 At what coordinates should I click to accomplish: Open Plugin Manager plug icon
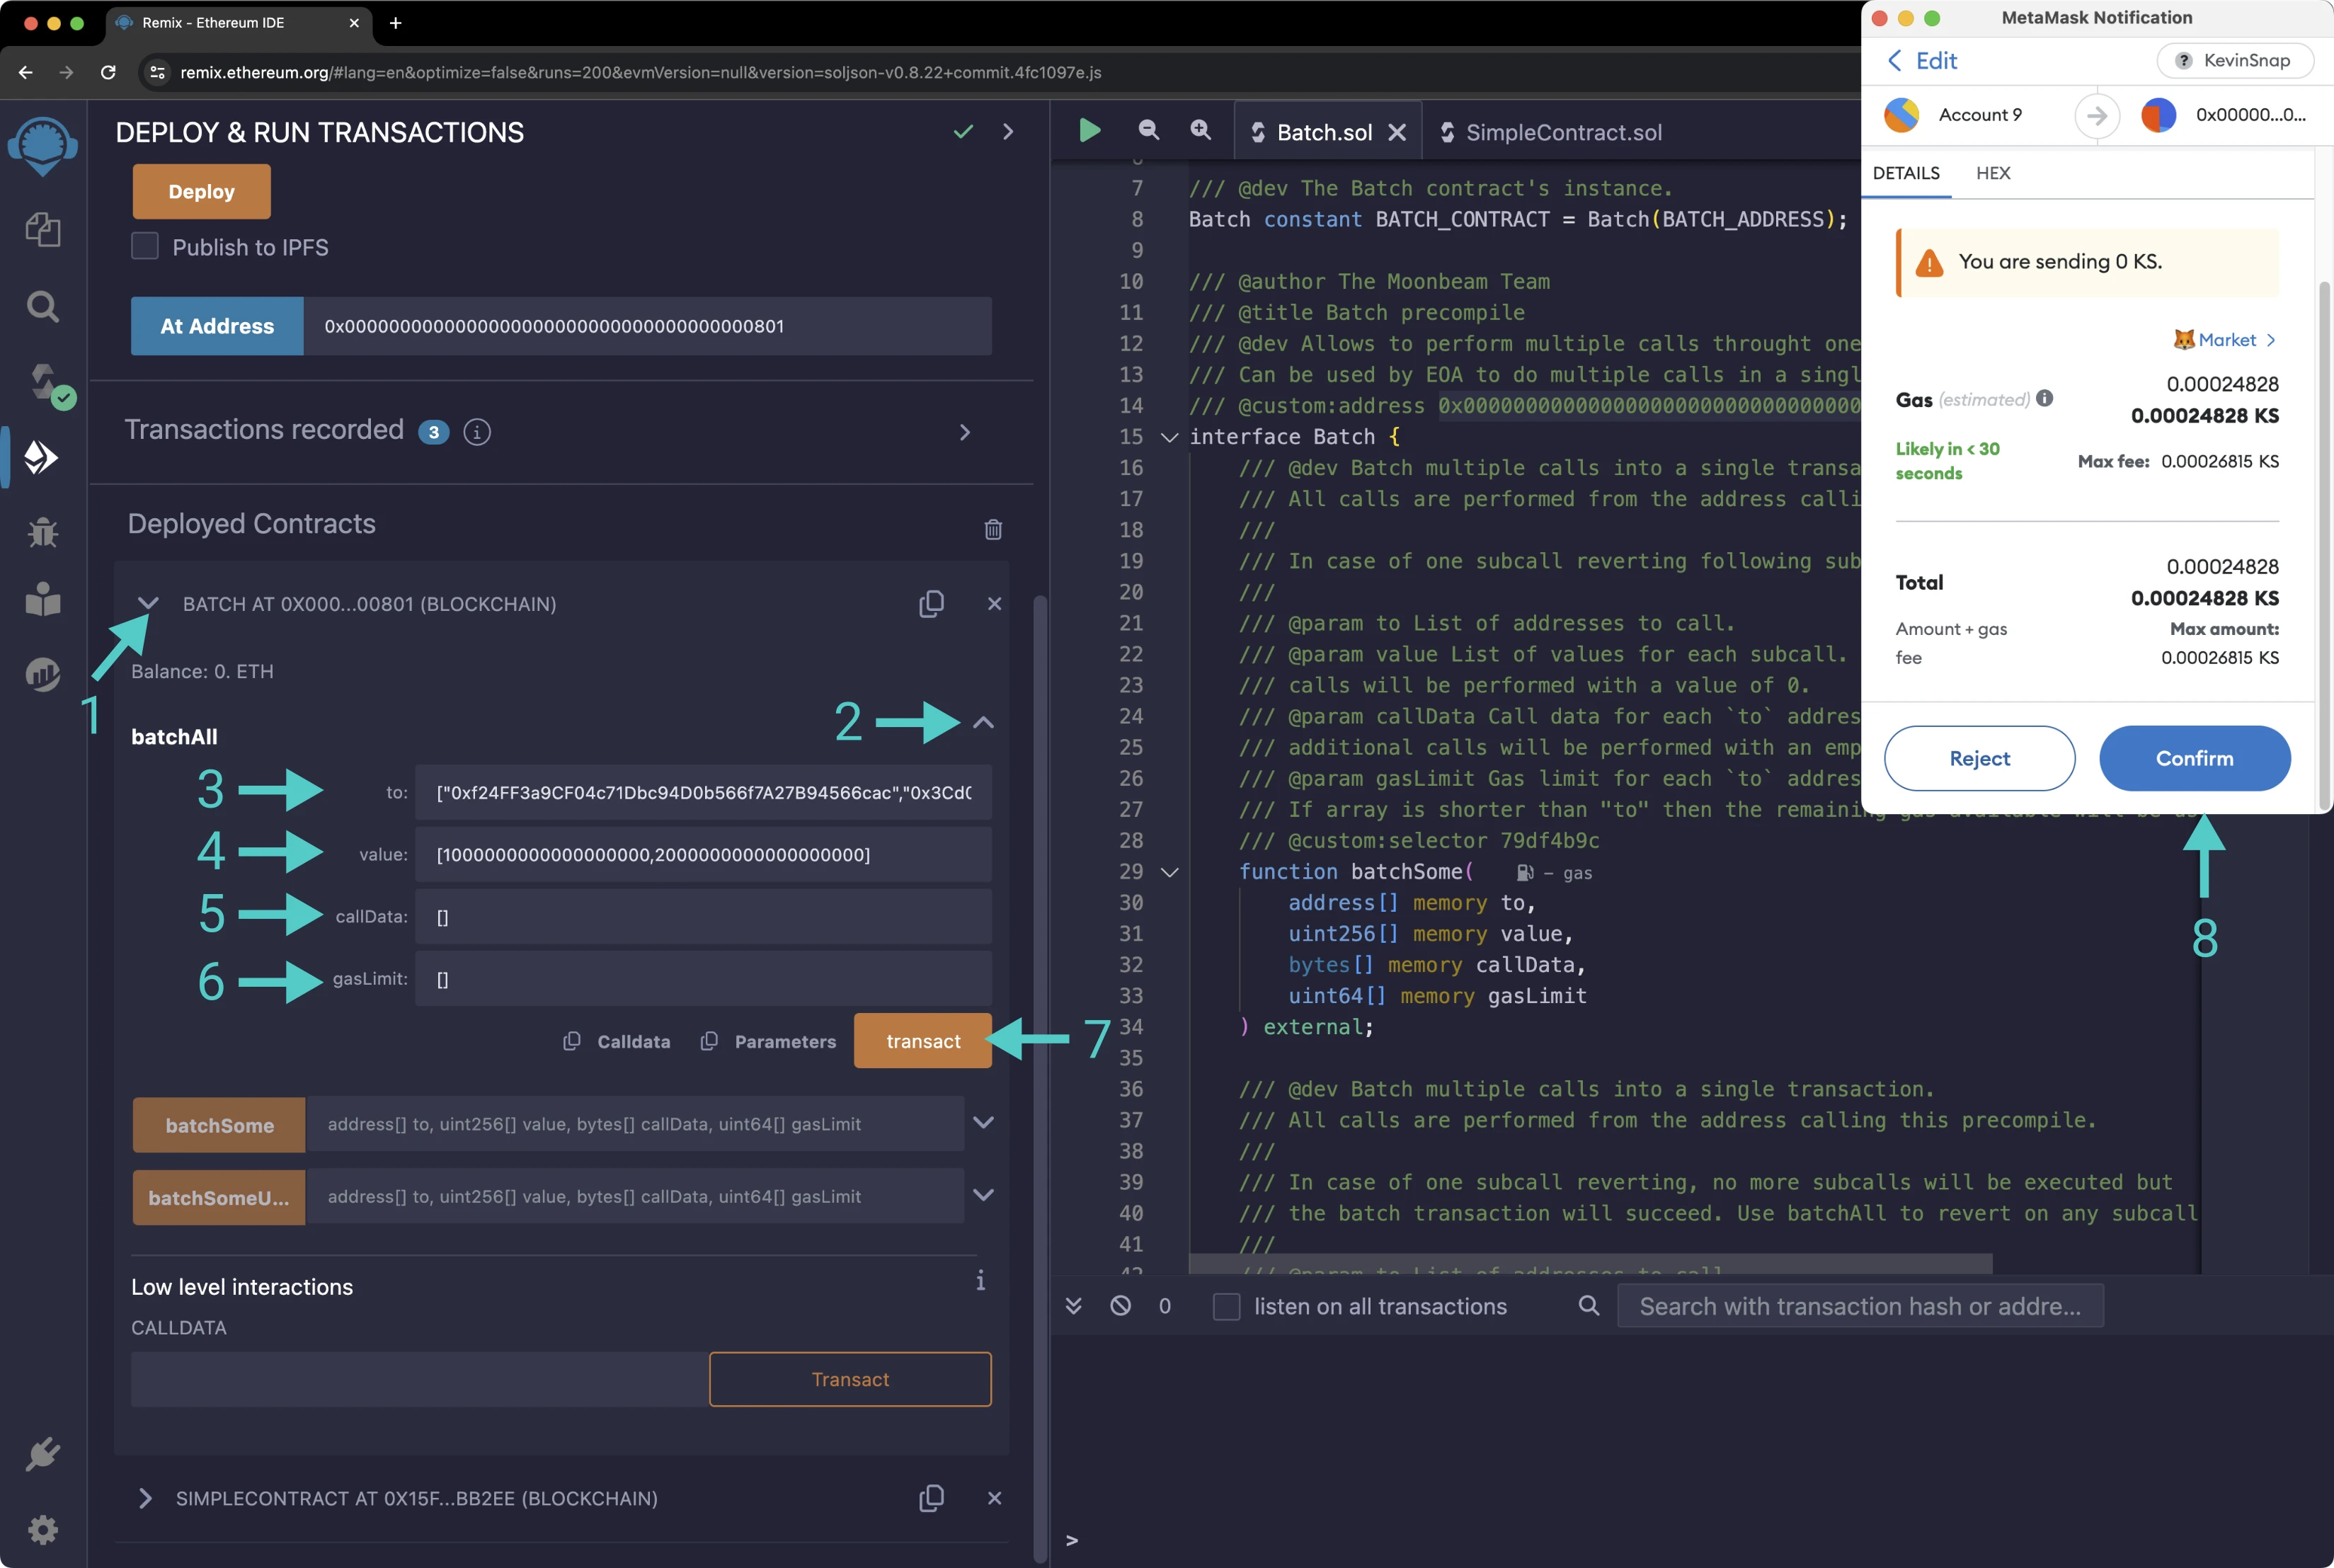43,1454
